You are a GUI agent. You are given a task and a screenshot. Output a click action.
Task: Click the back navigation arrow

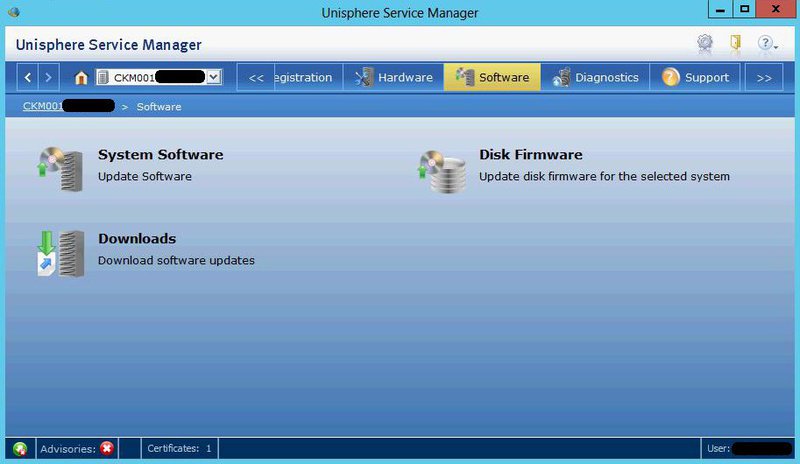coord(28,78)
